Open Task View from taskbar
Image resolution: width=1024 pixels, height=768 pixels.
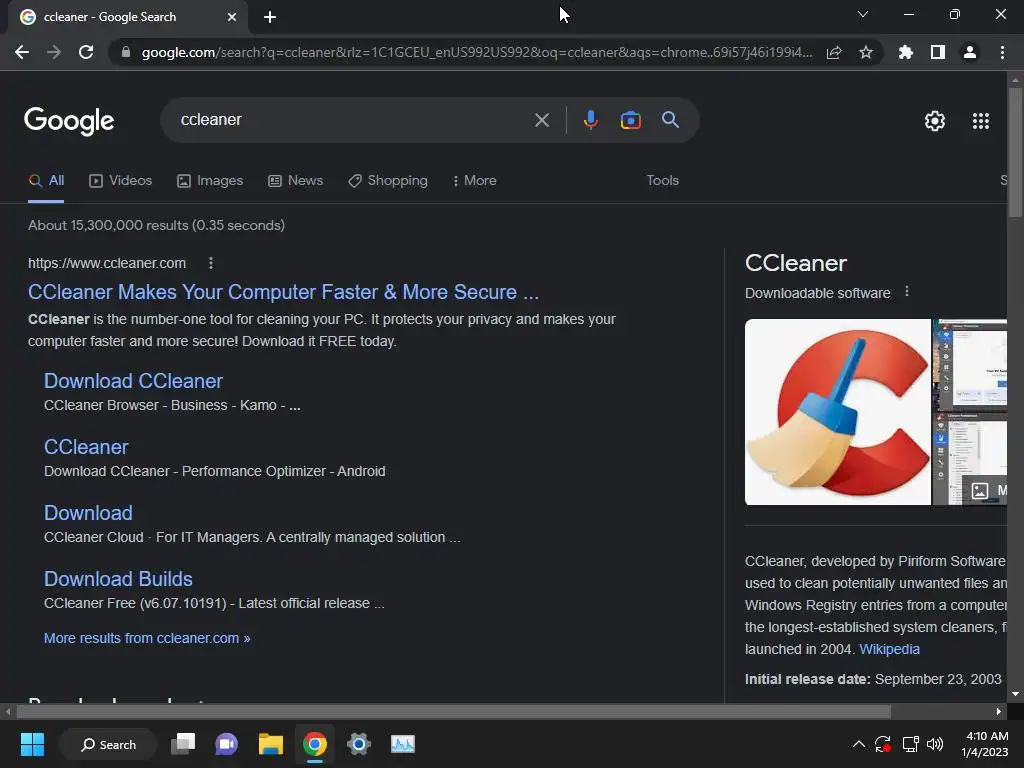183,744
